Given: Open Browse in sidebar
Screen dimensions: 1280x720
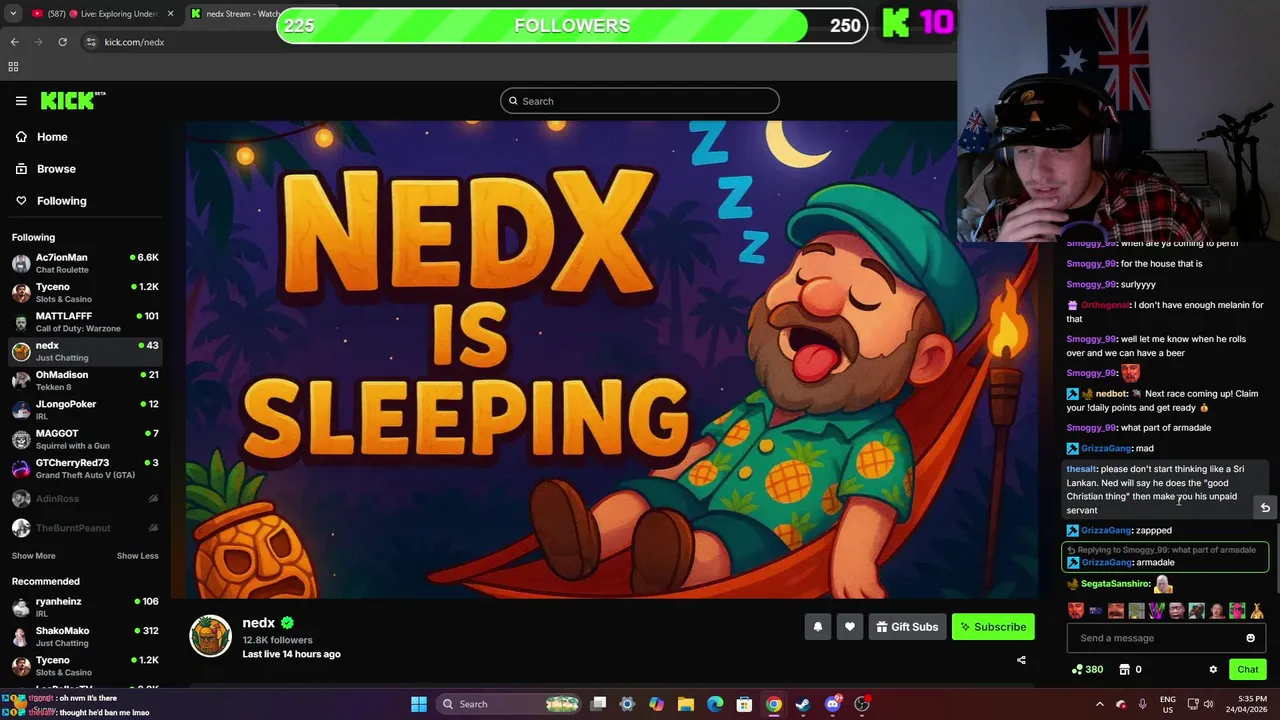Looking at the screenshot, I should coord(56,169).
